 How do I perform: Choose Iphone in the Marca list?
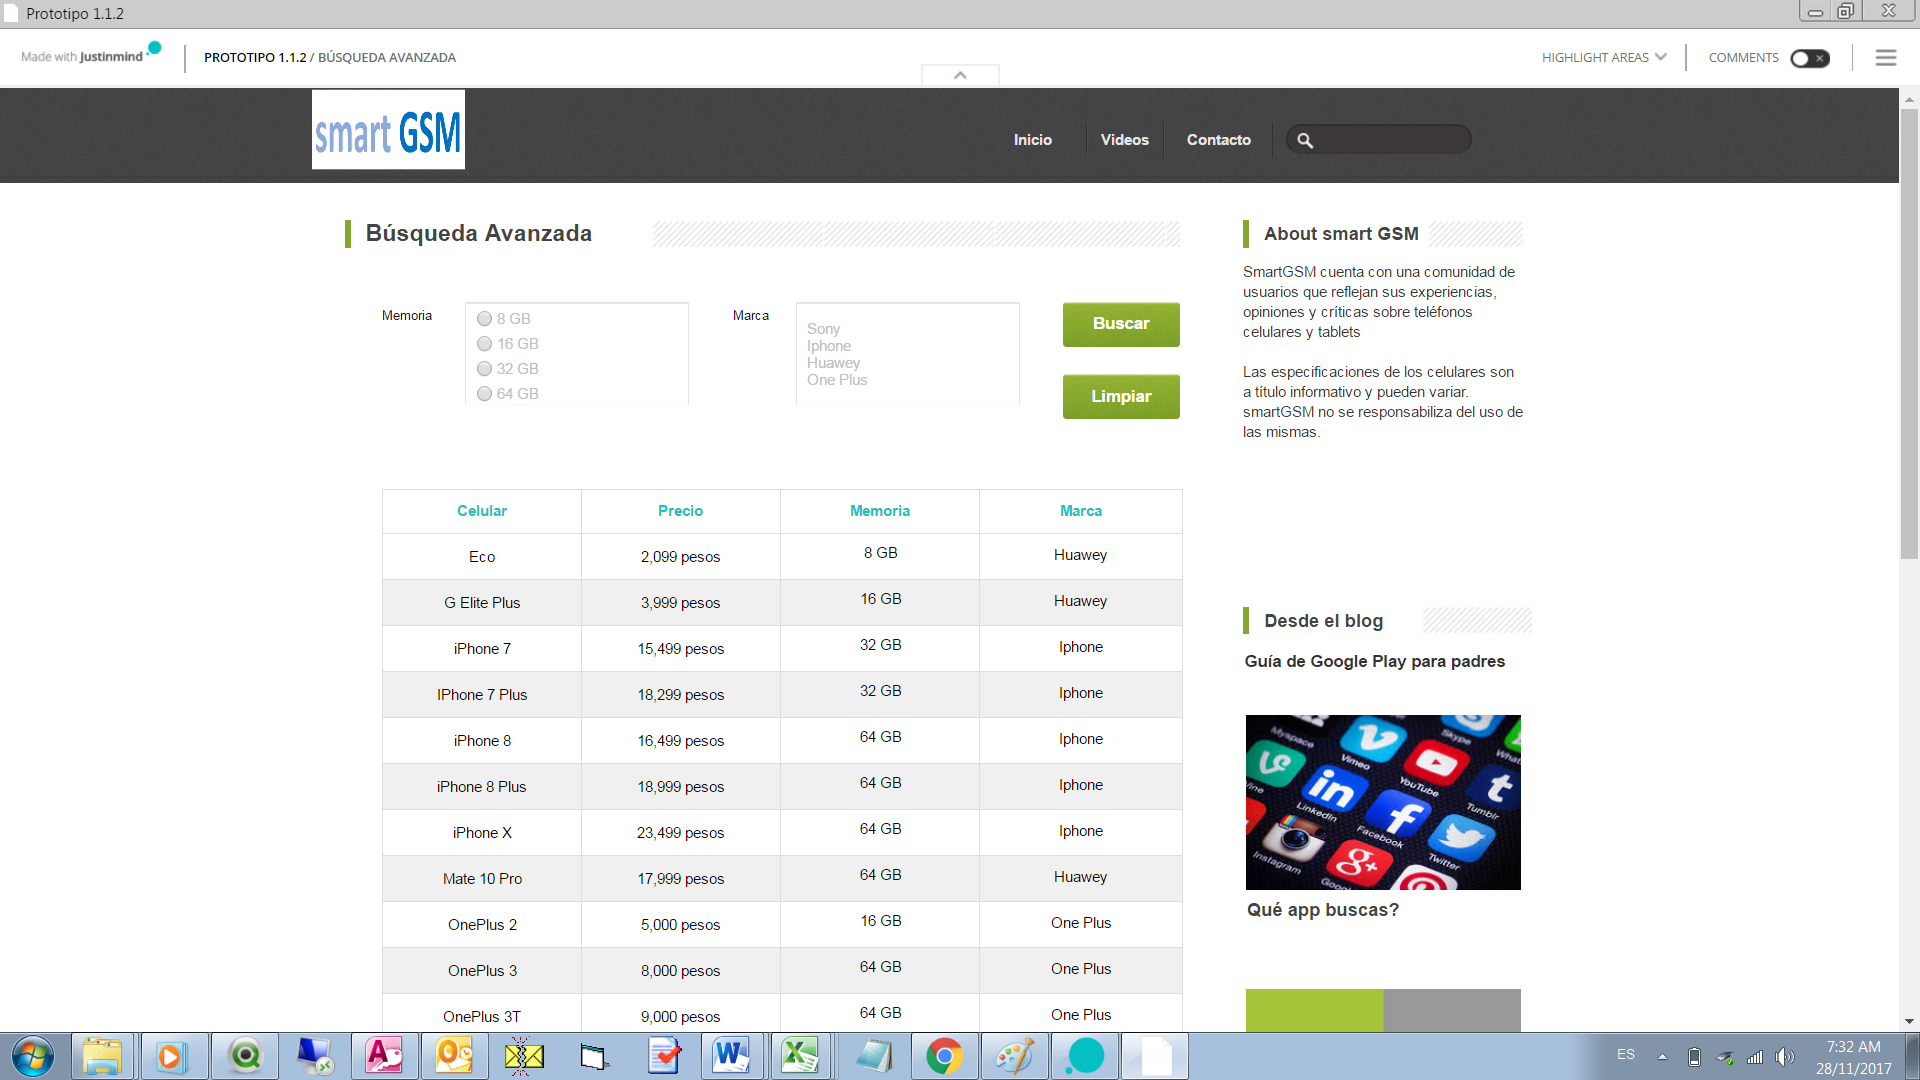(x=829, y=346)
